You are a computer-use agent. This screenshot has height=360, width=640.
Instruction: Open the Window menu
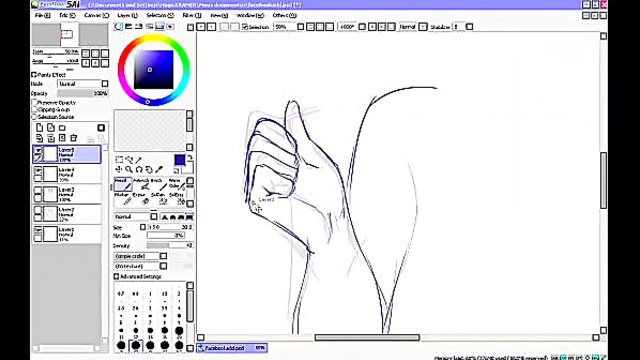[250, 15]
